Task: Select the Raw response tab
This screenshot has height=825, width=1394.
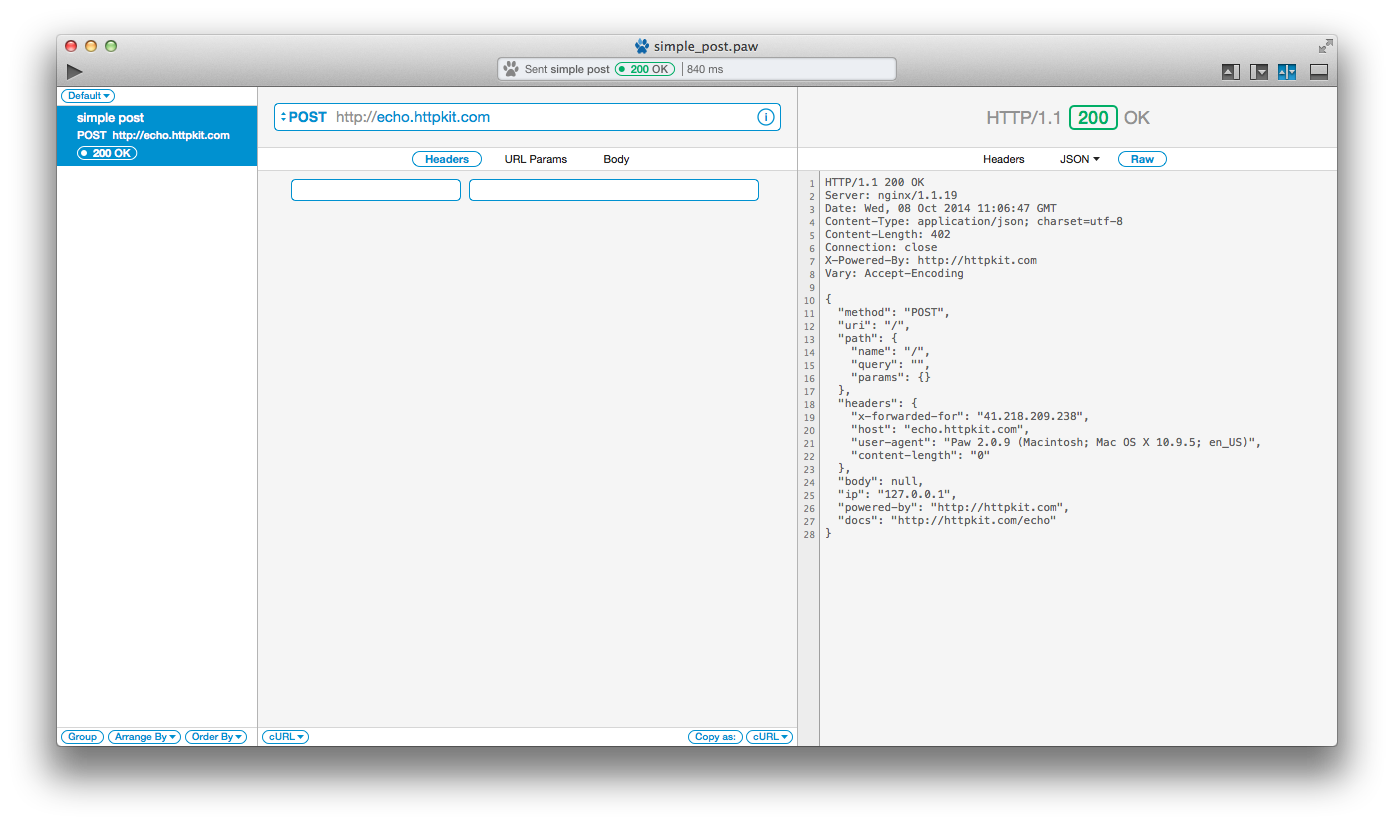Action: (1142, 159)
